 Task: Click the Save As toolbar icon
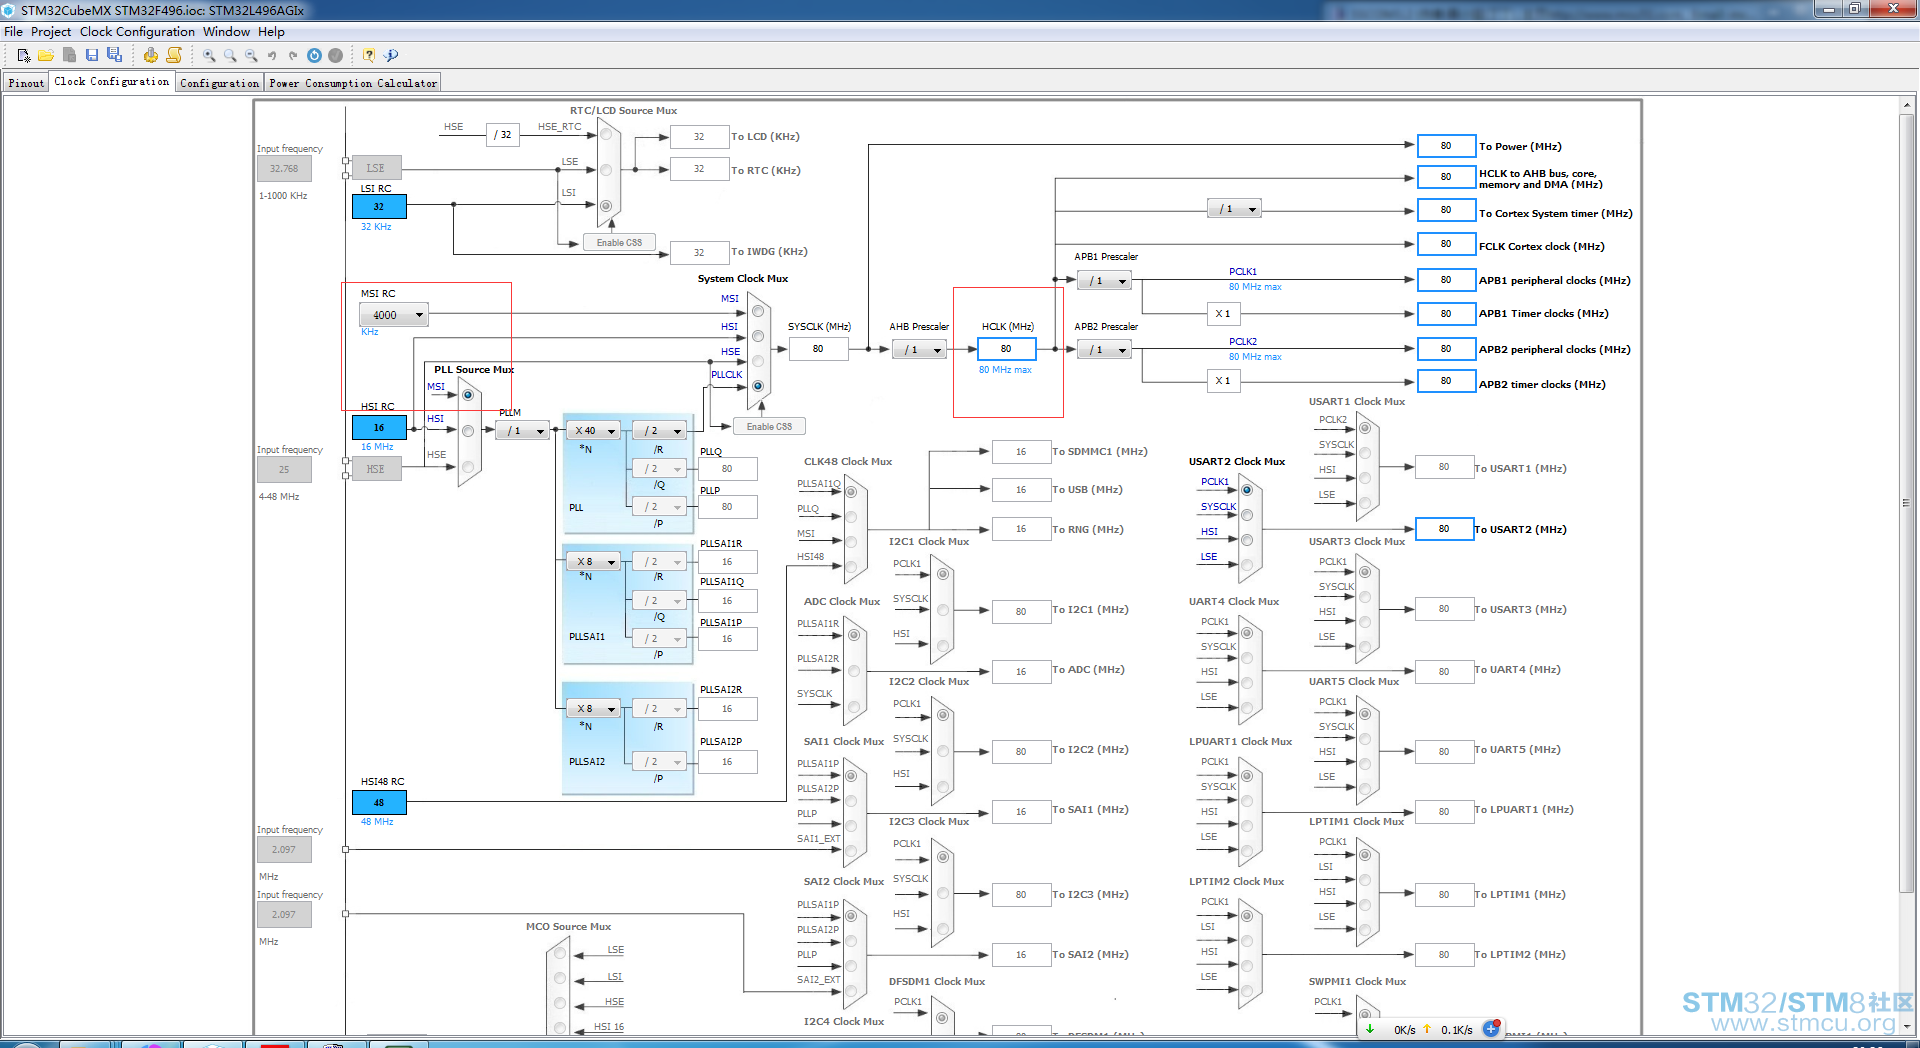114,56
